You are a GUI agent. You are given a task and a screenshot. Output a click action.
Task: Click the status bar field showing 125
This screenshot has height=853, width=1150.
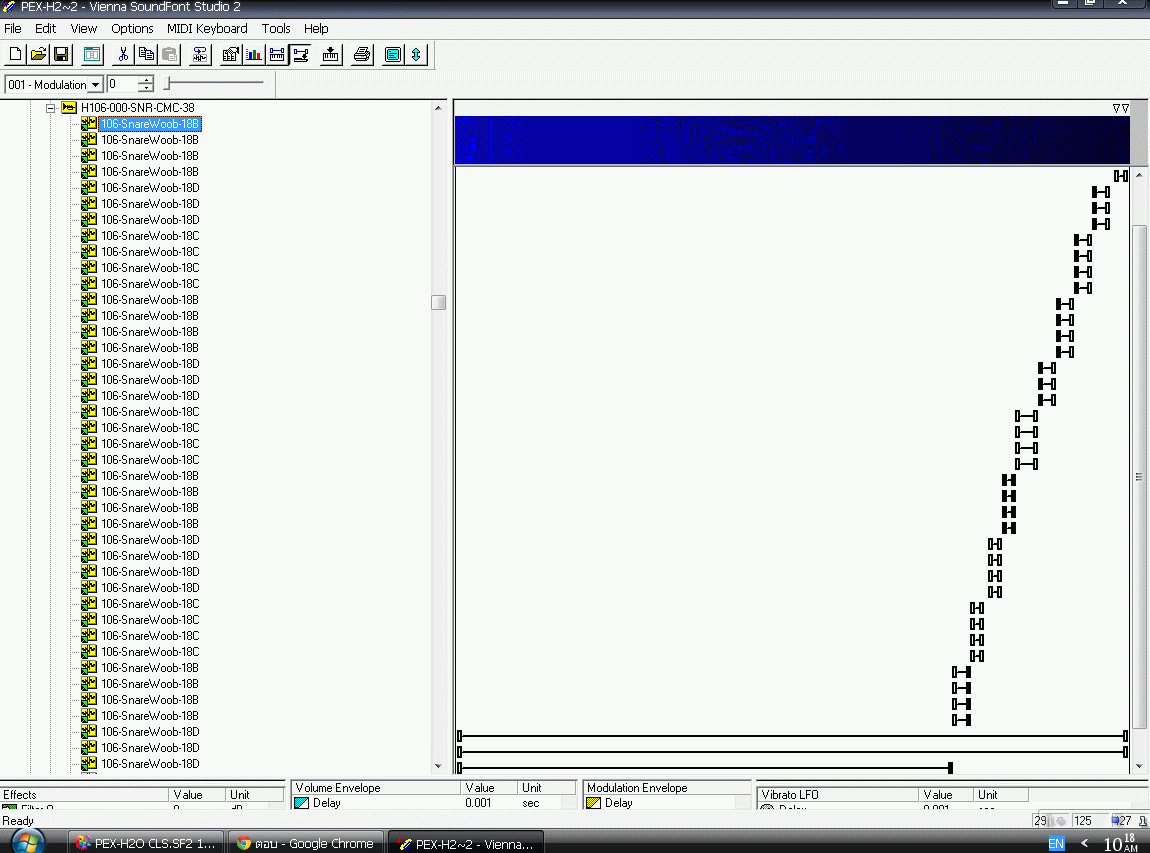click(x=1088, y=821)
